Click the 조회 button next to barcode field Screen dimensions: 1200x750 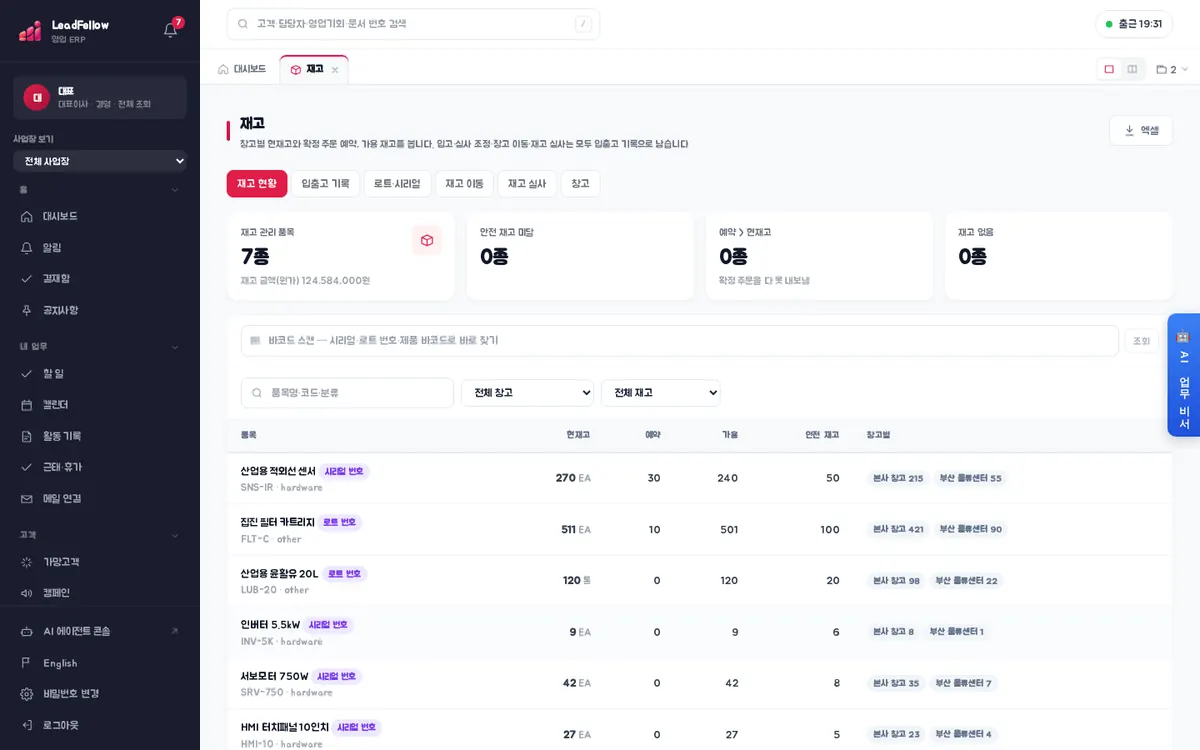tap(1141, 341)
